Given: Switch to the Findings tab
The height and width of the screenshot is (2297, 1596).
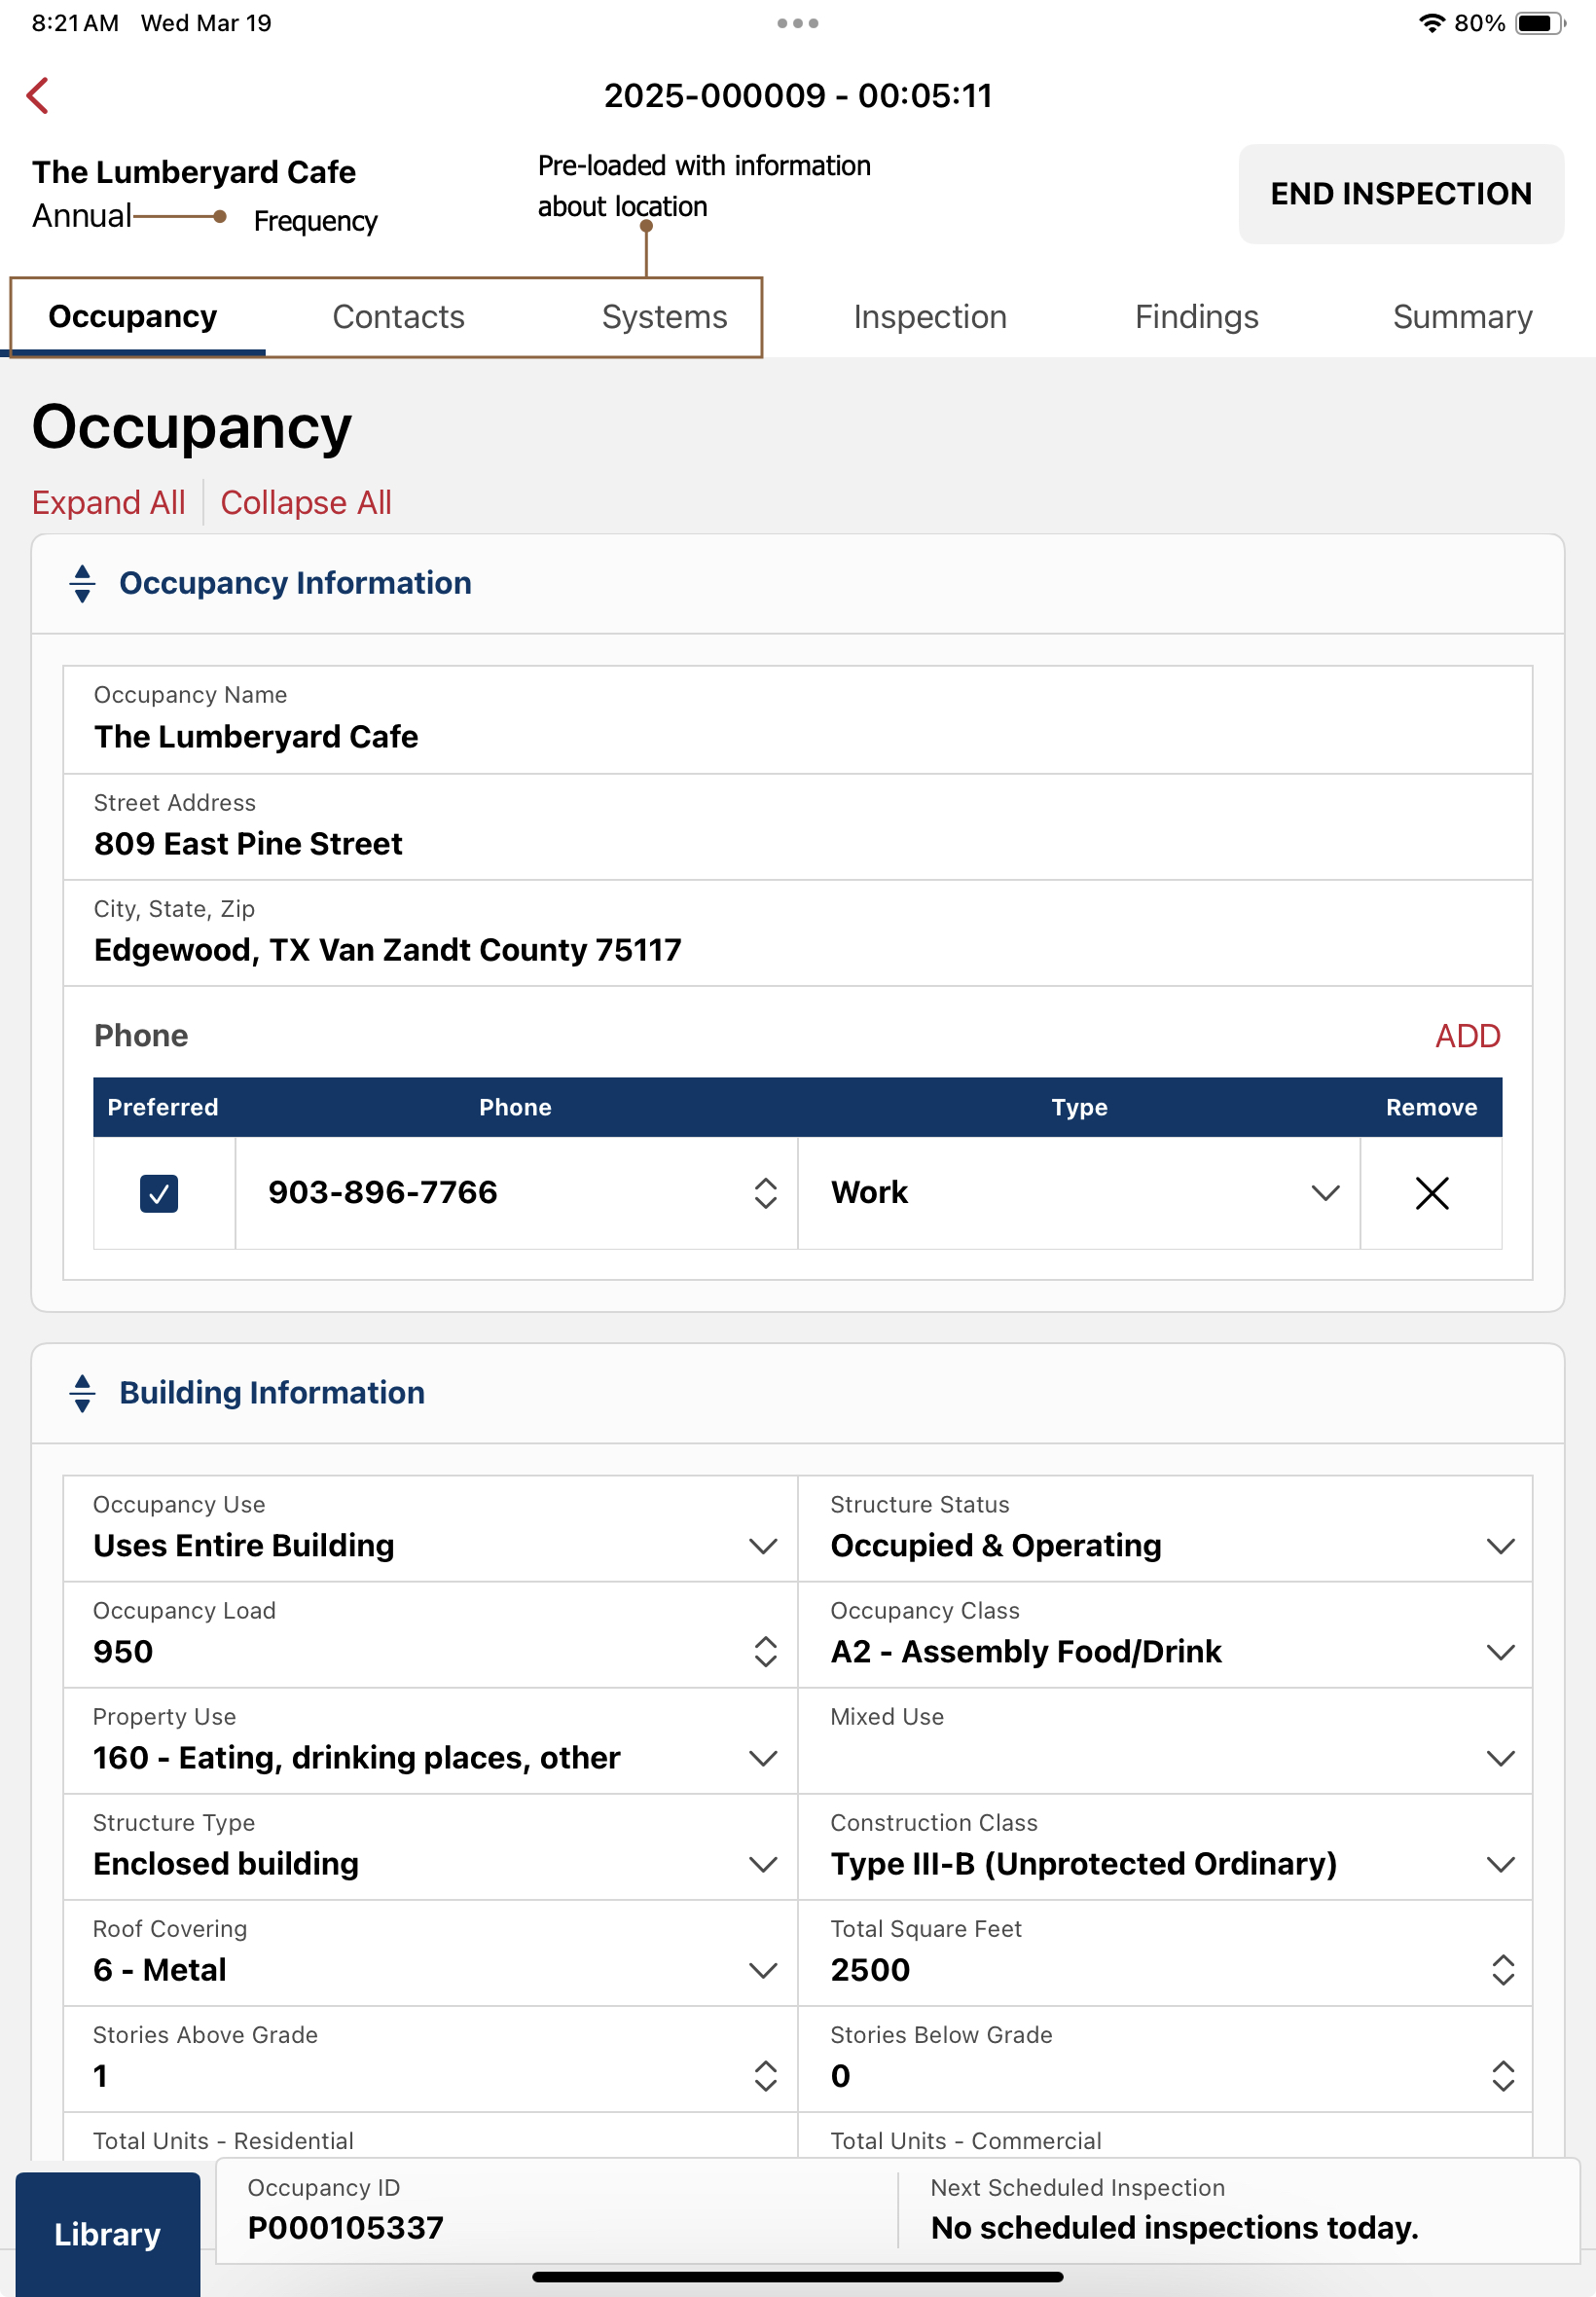Looking at the screenshot, I should pos(1197,317).
